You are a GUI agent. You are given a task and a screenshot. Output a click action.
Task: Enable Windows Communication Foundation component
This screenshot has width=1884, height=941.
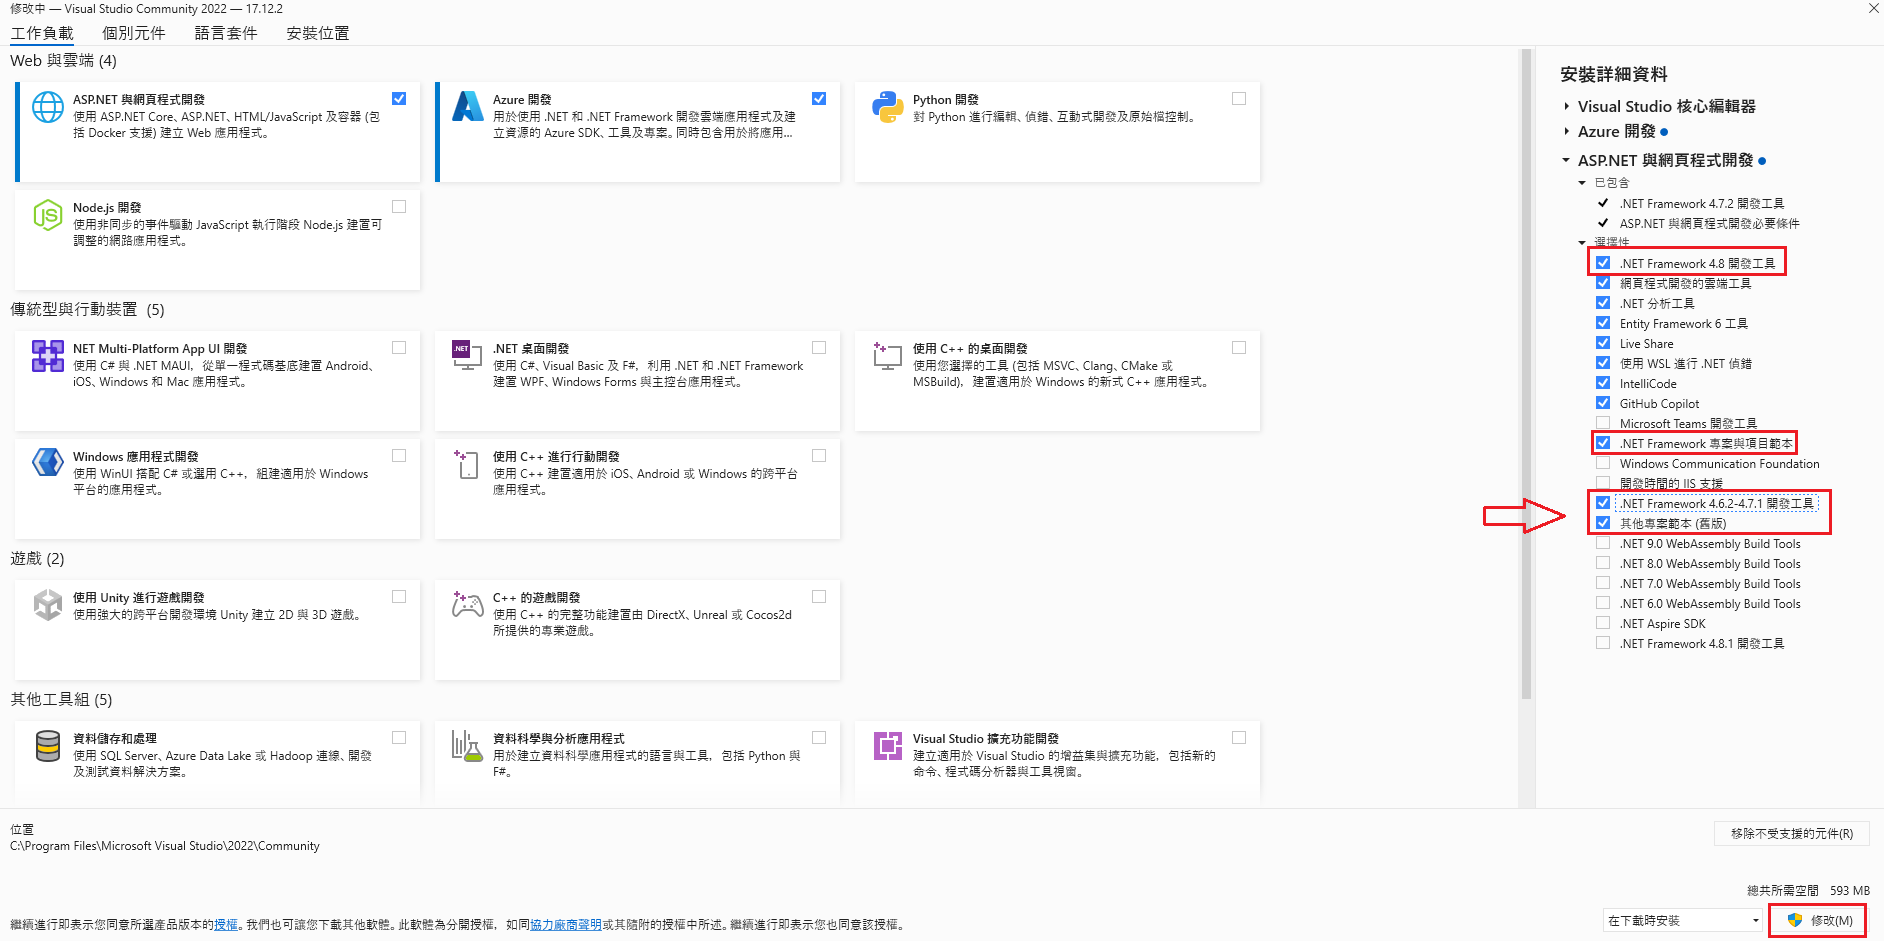click(1603, 463)
